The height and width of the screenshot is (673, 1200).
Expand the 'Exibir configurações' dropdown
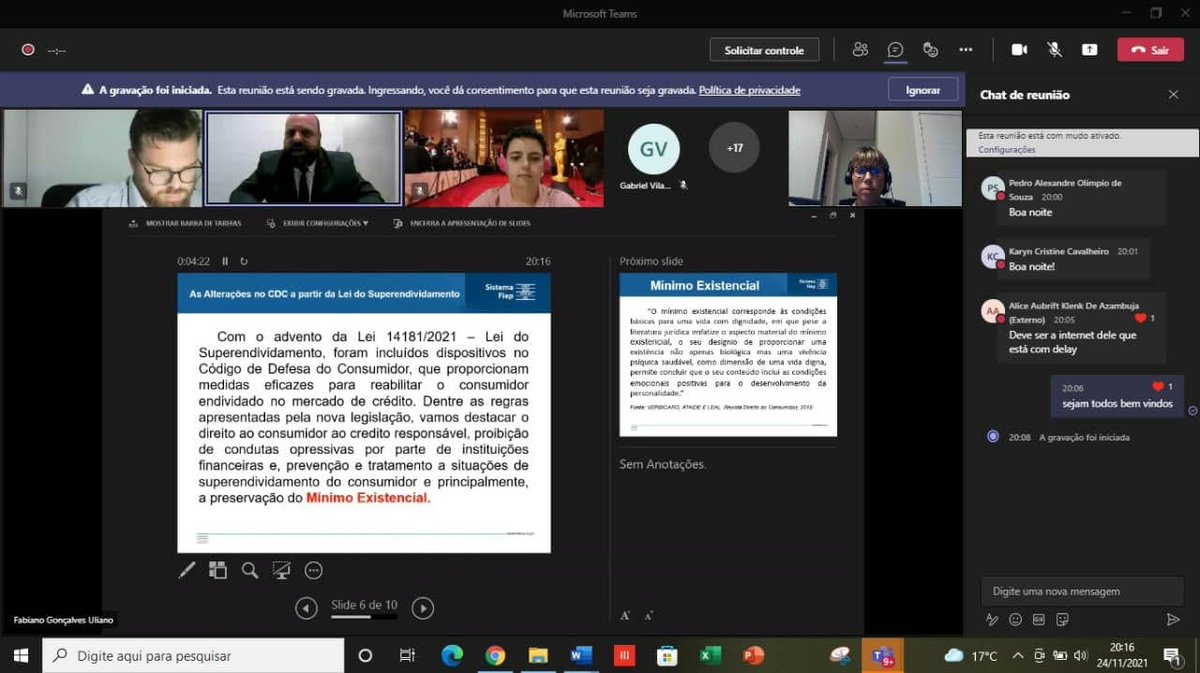(x=318, y=224)
